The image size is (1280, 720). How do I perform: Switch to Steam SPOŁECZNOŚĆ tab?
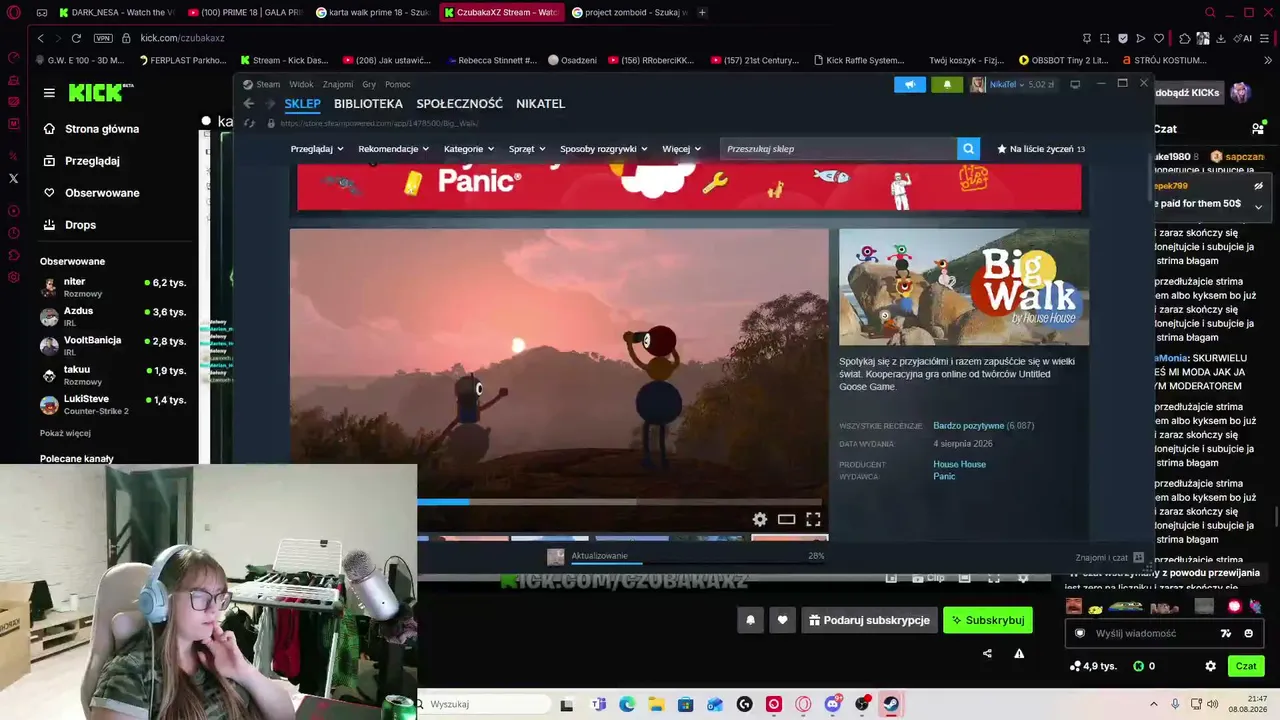(459, 104)
